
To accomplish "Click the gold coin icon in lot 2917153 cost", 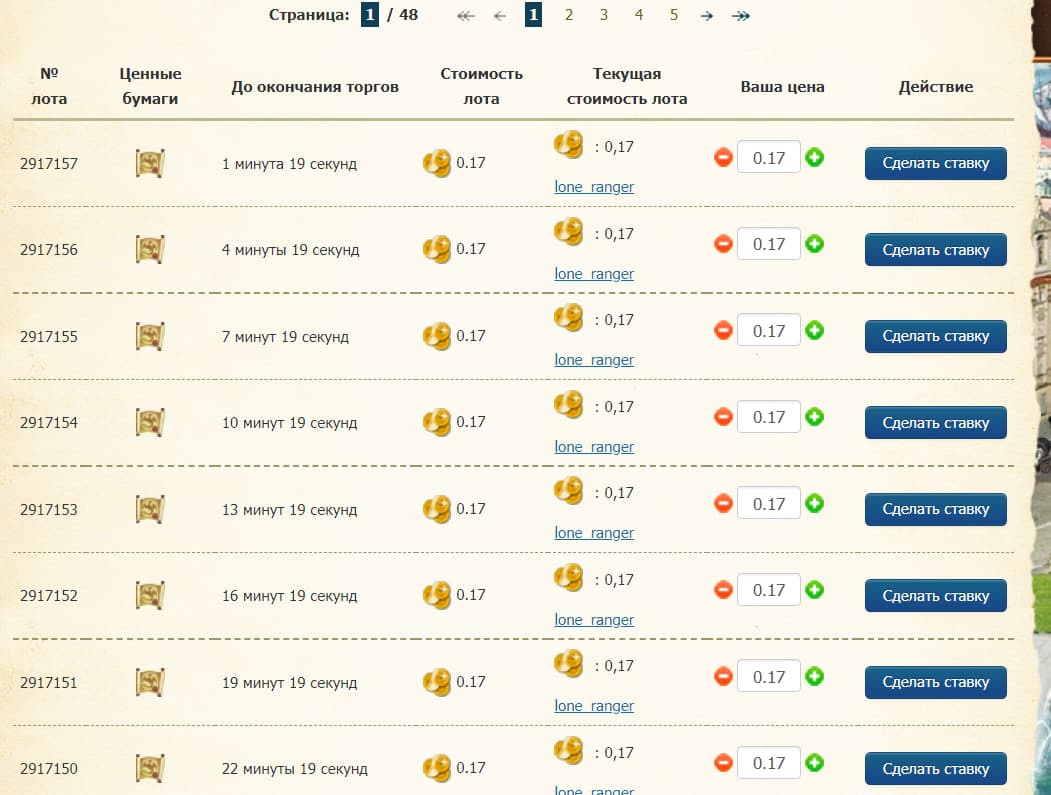I will coord(437,509).
